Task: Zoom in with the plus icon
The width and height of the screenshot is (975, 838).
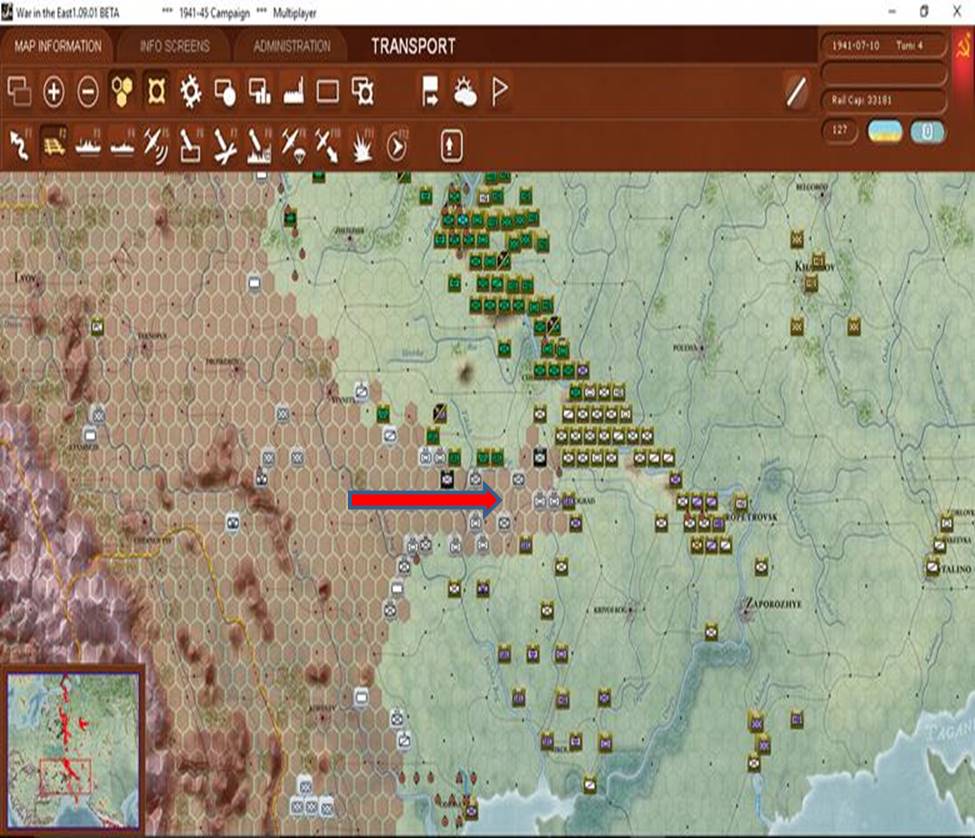Action: (54, 92)
